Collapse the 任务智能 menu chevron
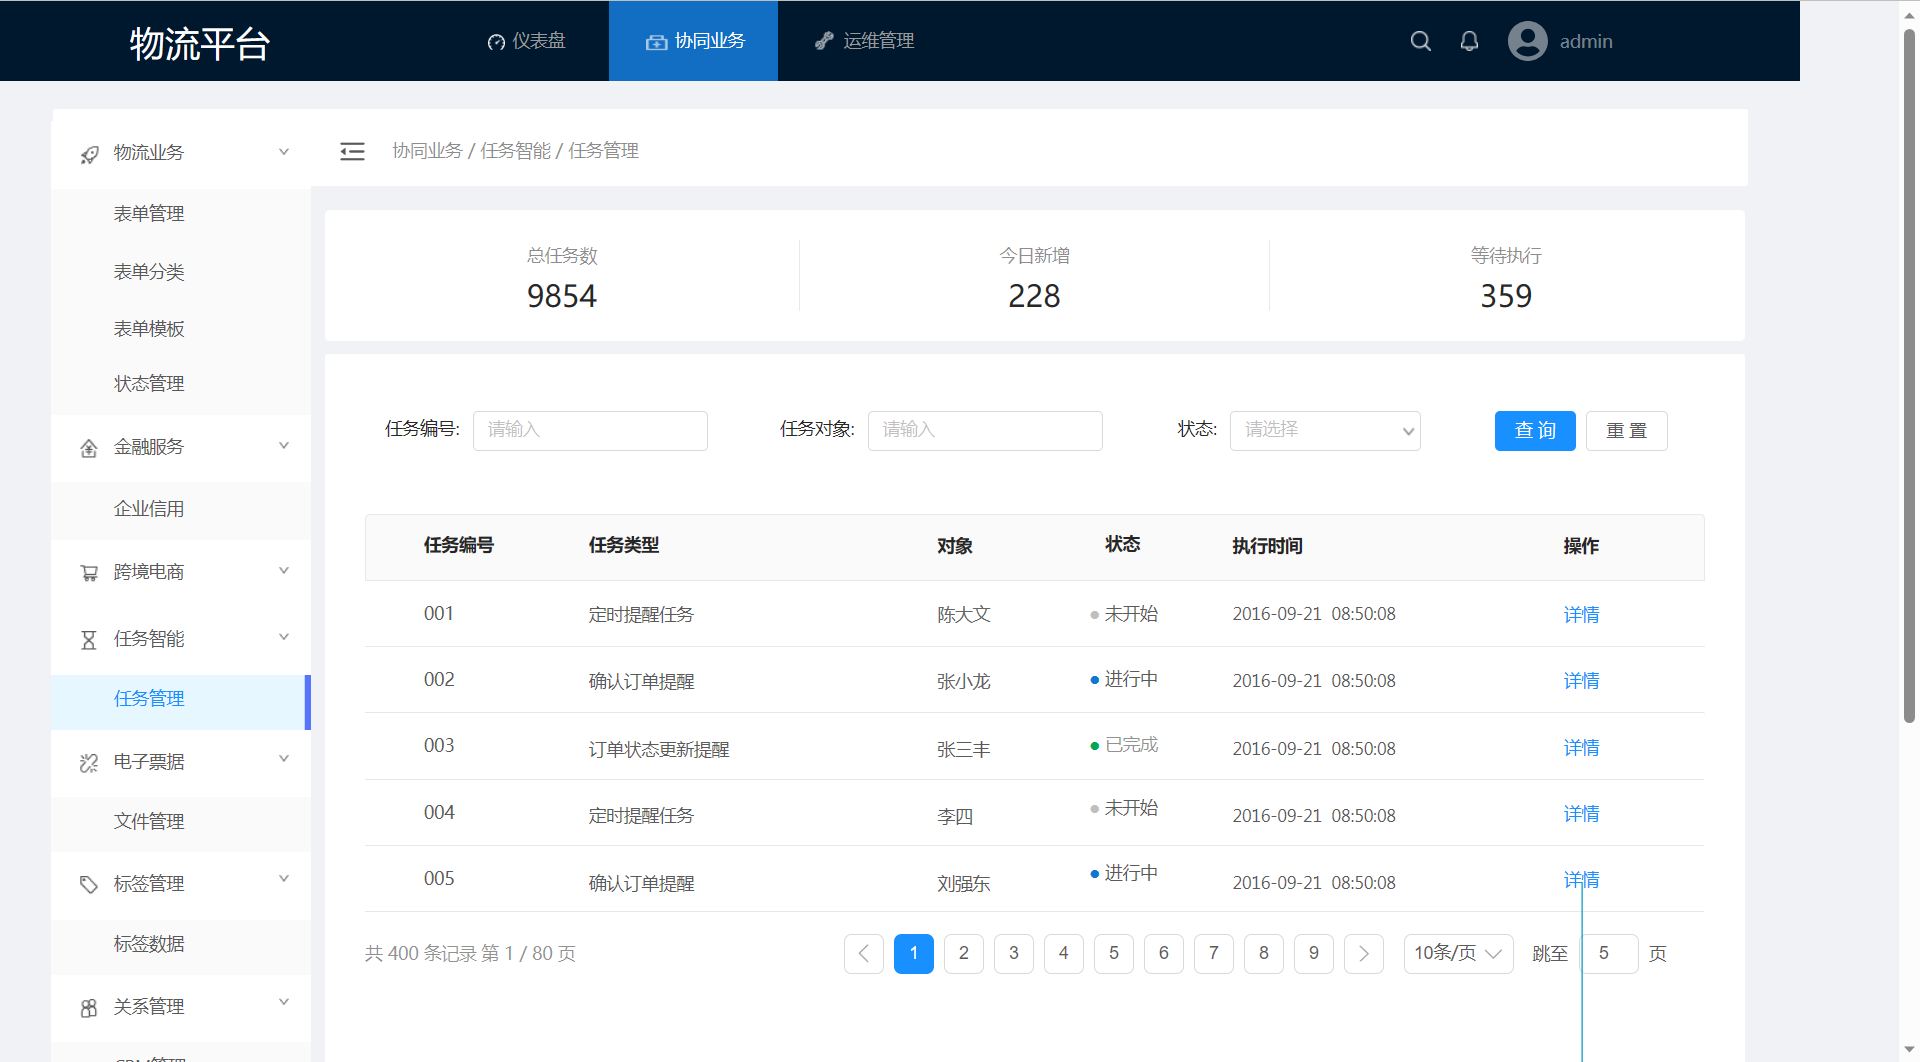Image resolution: width=1920 pixels, height=1062 pixels. point(284,637)
